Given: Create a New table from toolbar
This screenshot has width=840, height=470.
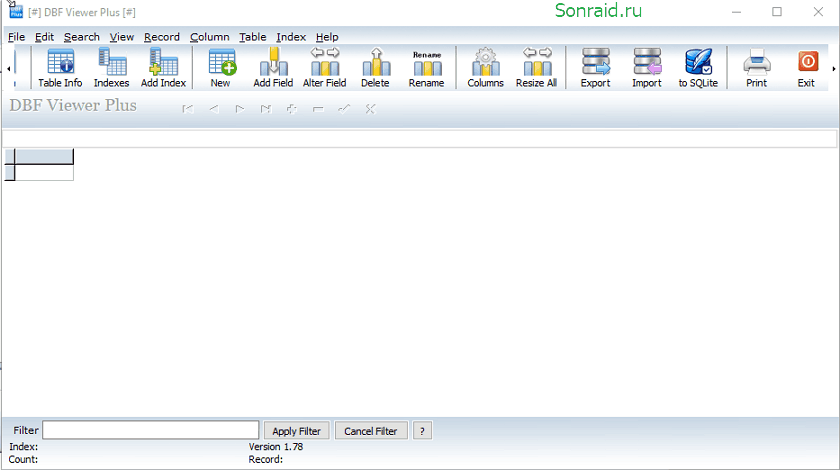Looking at the screenshot, I should click(221, 68).
